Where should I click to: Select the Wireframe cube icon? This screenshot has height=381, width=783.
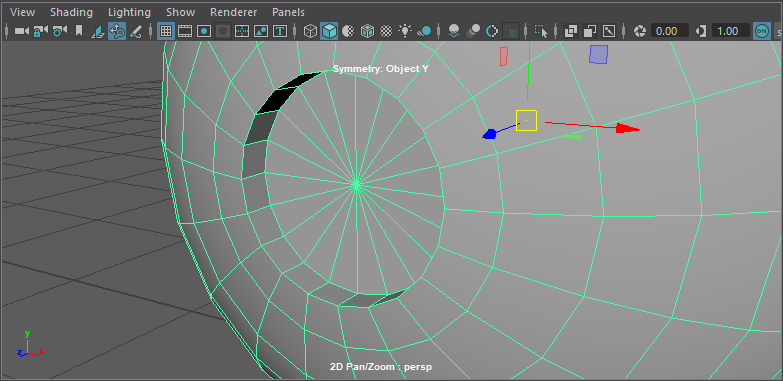click(x=311, y=31)
